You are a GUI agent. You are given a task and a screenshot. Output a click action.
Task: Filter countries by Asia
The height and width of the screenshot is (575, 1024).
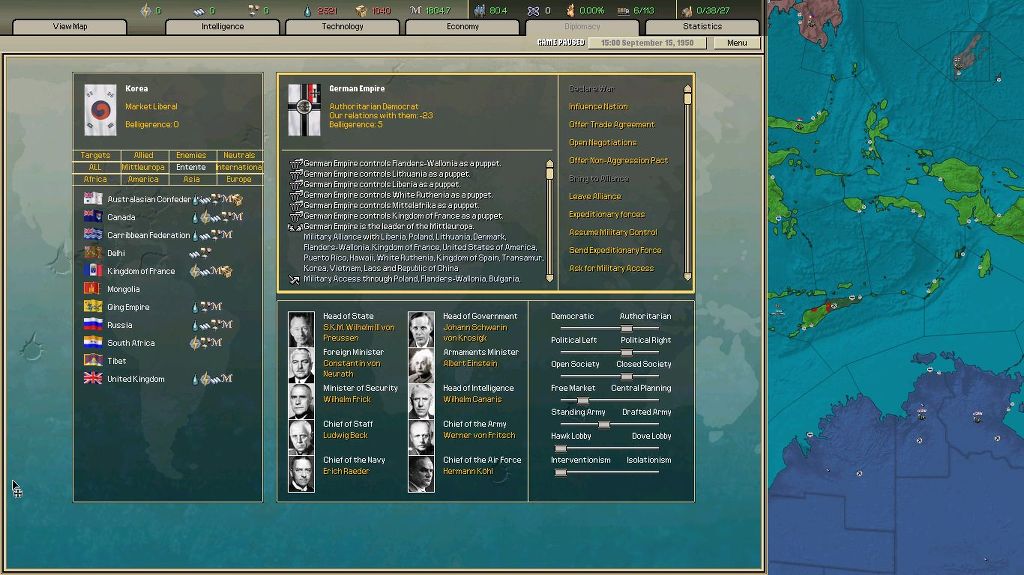tap(191, 179)
